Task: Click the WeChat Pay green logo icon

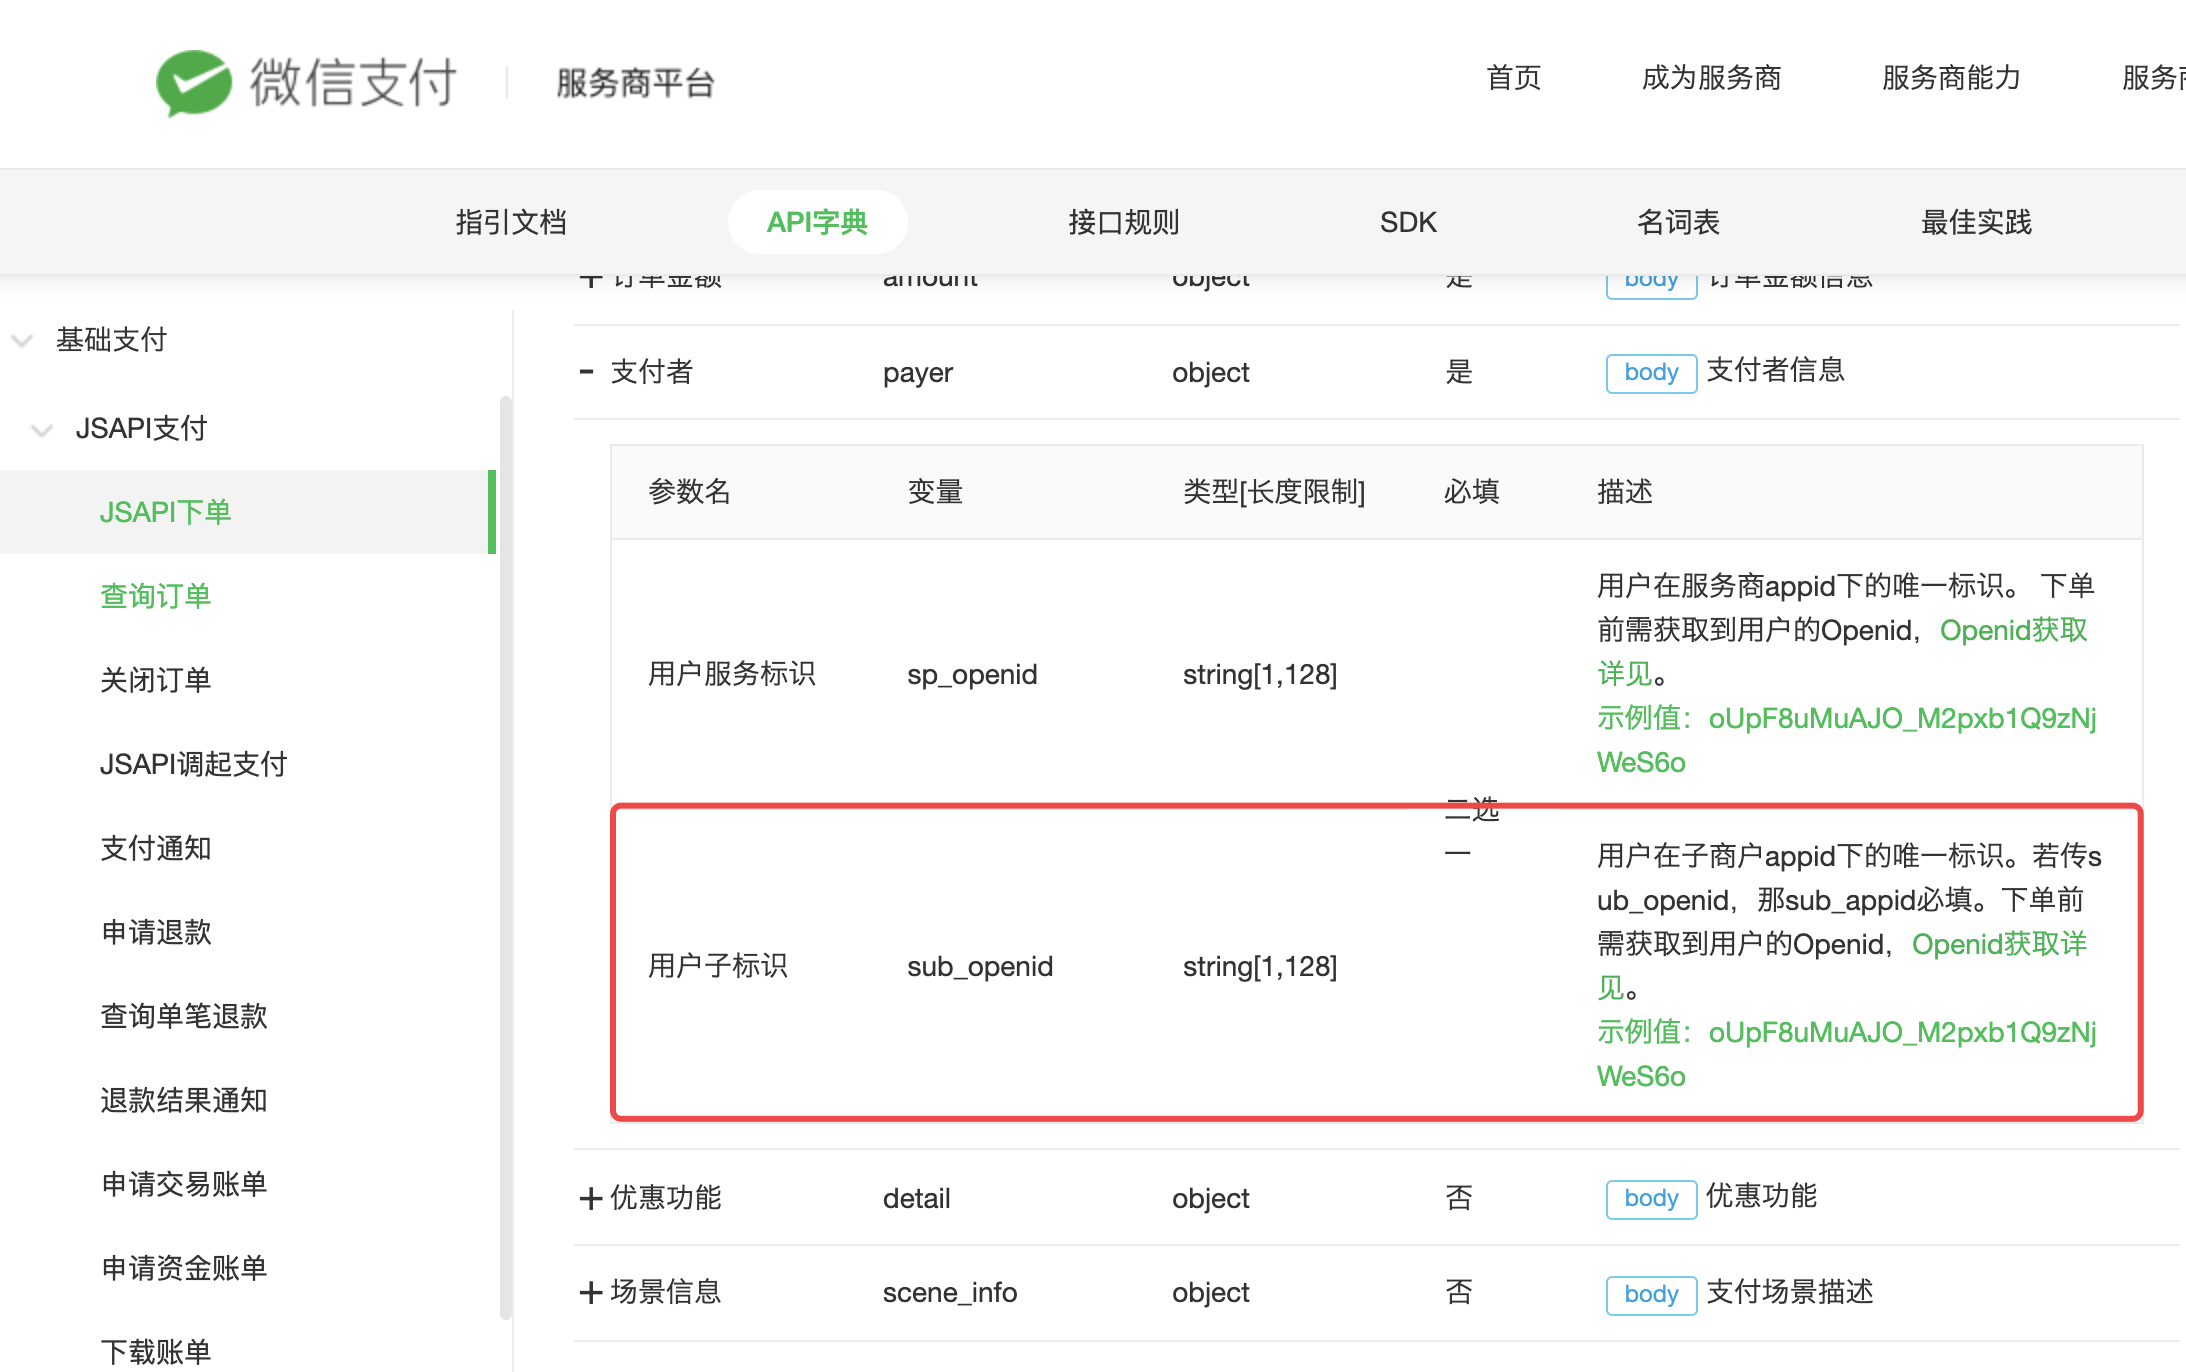Action: click(x=194, y=82)
